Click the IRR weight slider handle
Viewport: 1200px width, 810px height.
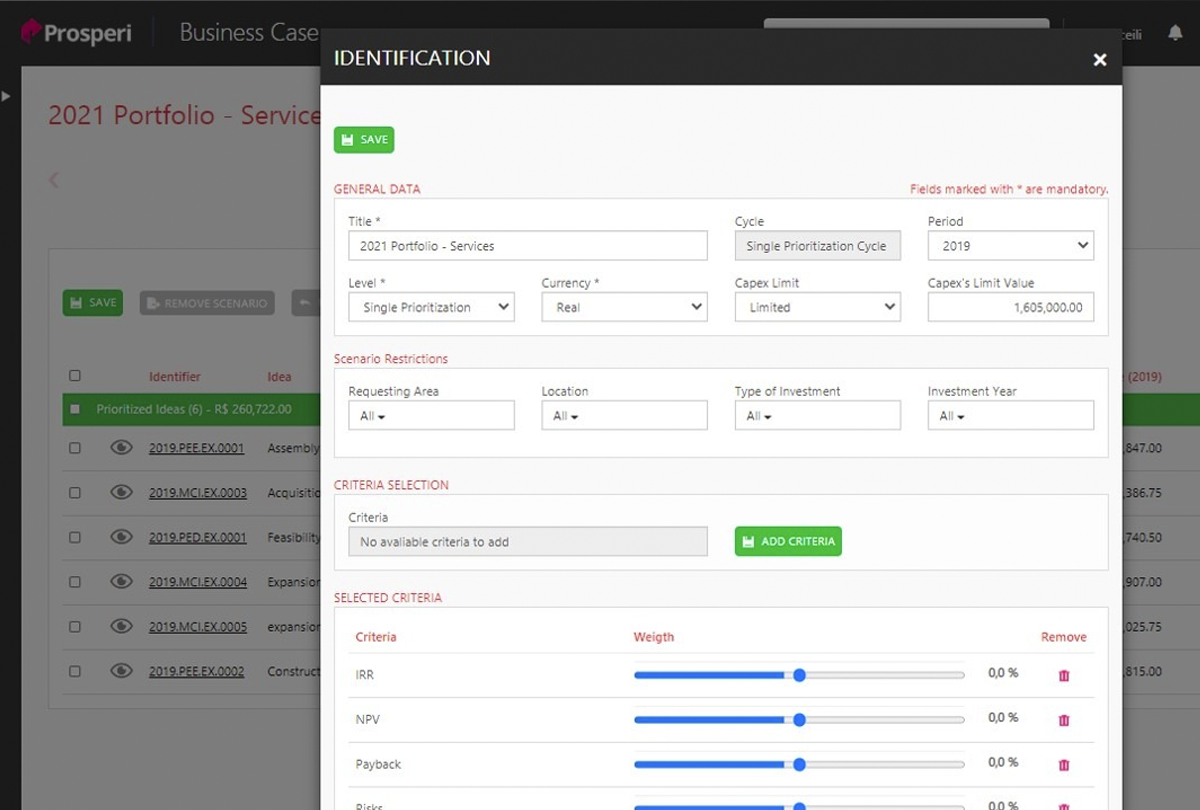[x=799, y=676]
